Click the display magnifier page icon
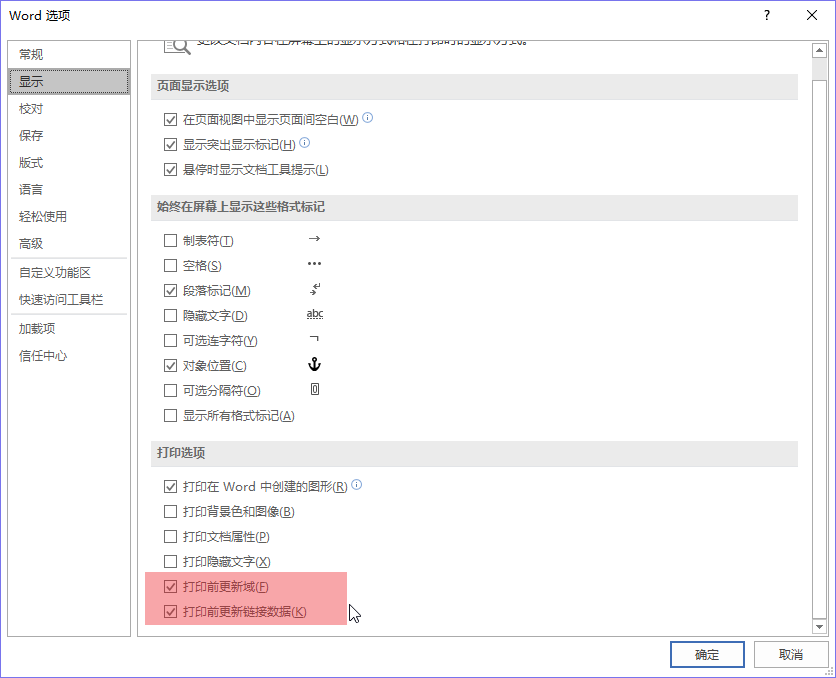The width and height of the screenshot is (836, 678). (x=177, y=47)
